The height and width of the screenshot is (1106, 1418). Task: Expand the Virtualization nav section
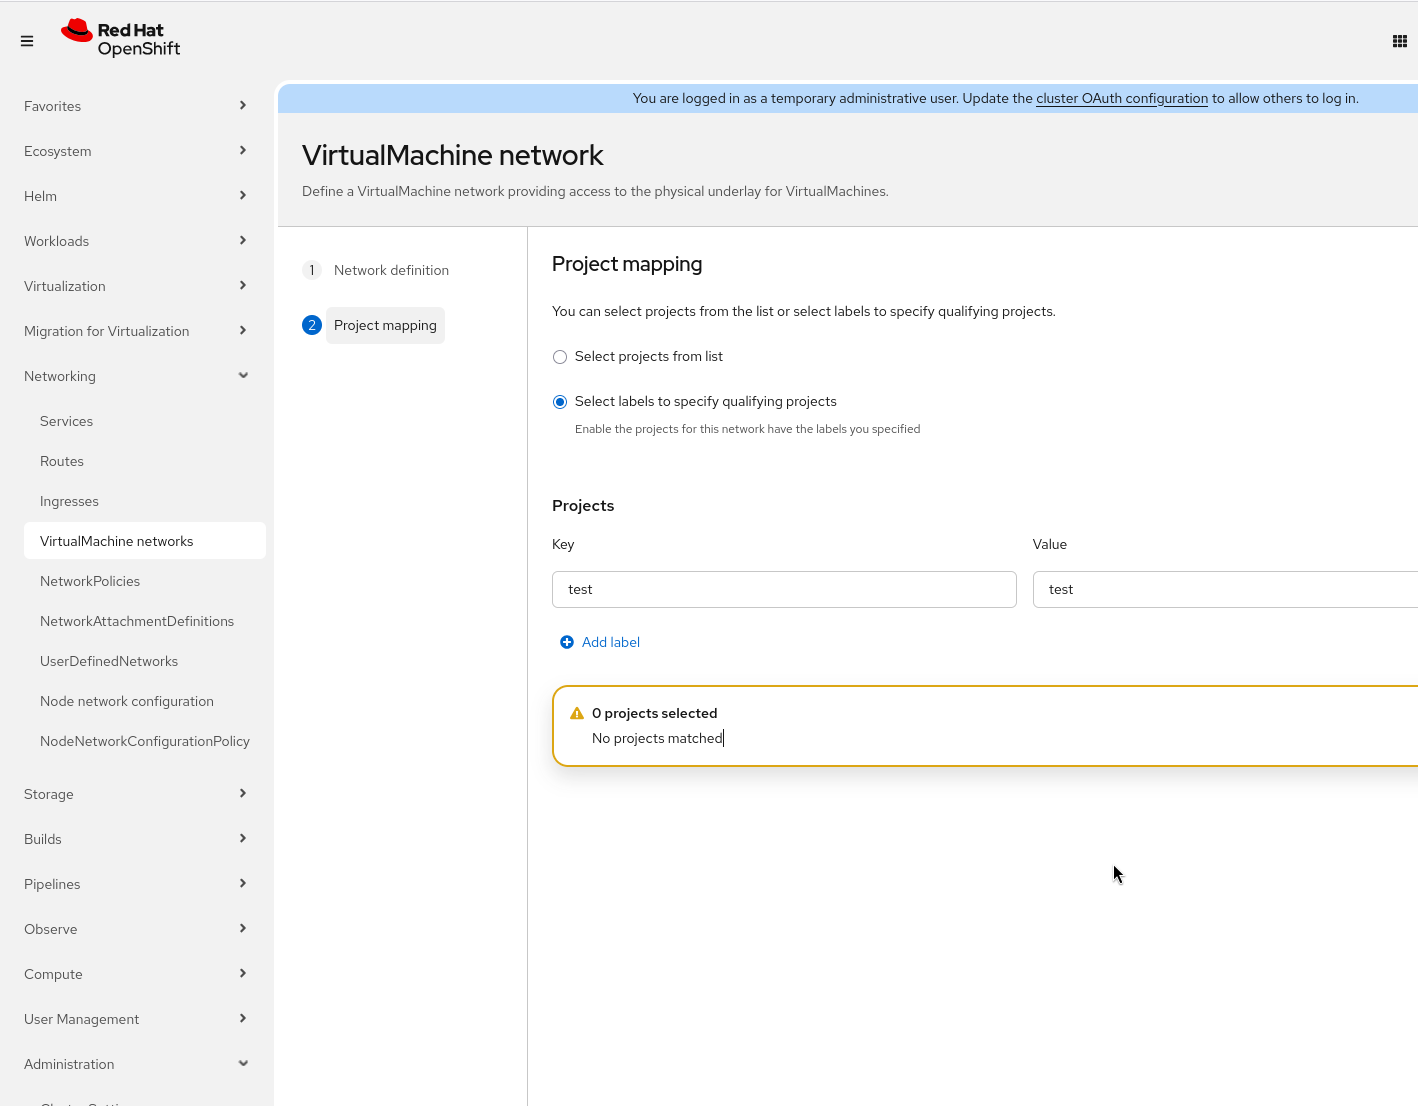135,286
